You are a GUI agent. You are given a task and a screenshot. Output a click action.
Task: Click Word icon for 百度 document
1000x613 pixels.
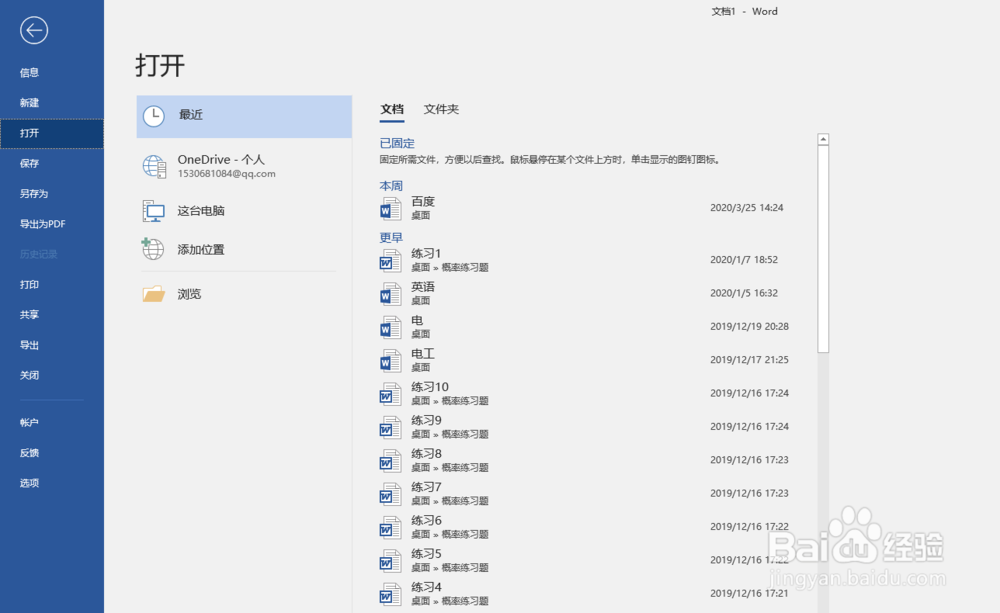(390, 209)
